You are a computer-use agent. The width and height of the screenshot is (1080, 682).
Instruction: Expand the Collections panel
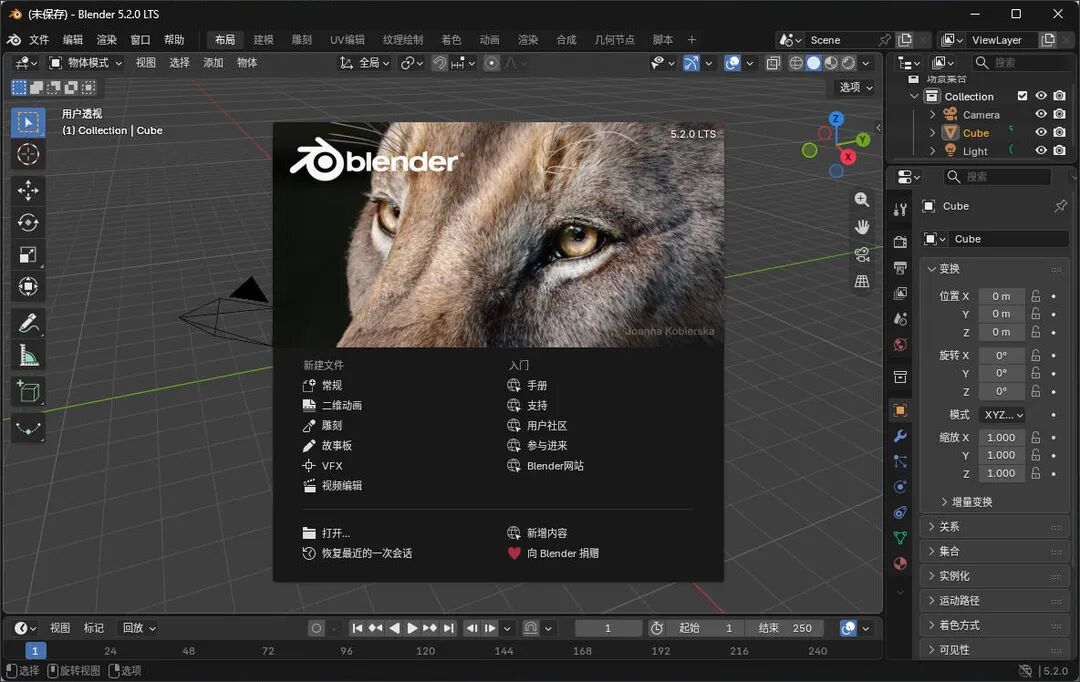click(995, 551)
